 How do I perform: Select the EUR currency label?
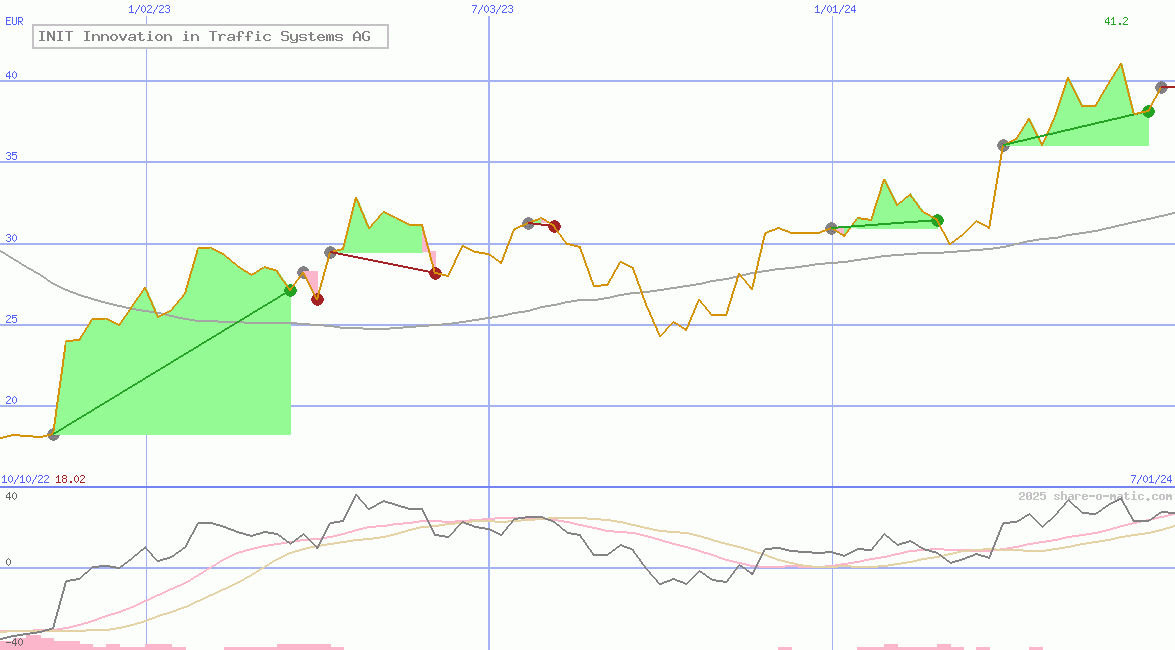click(x=14, y=20)
